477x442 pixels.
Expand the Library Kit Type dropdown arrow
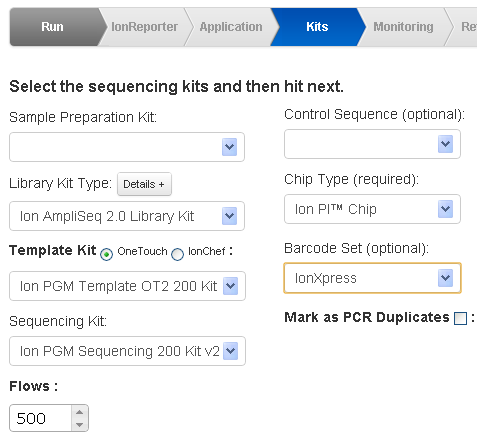[x=229, y=216]
